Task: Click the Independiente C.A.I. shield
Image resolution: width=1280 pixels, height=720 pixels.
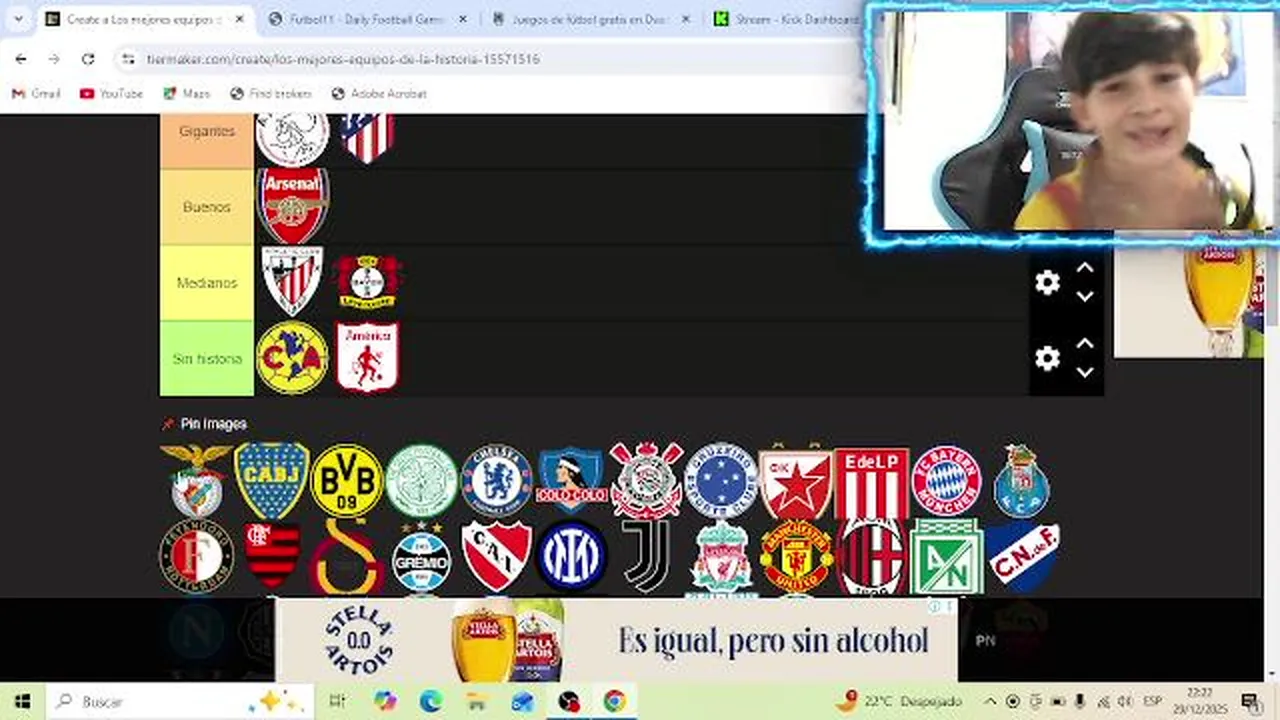Action: [x=496, y=556]
